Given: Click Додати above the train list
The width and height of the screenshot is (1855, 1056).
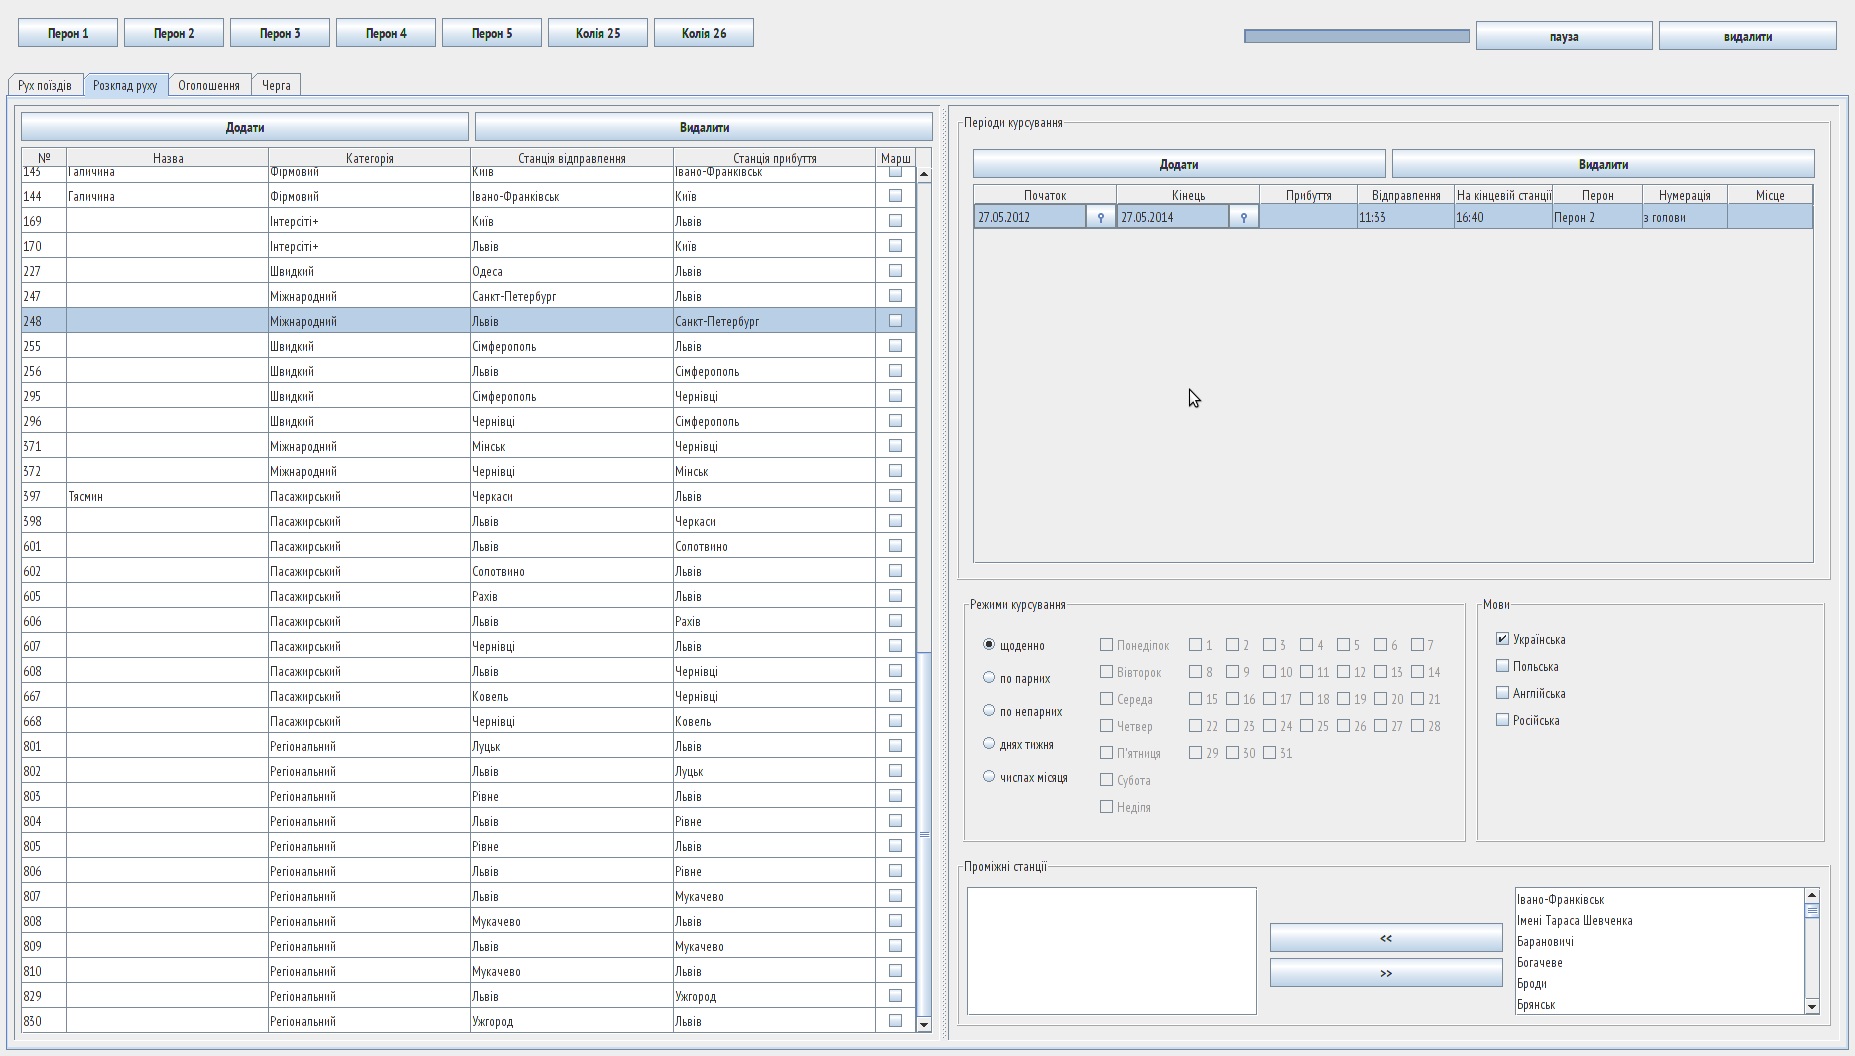Looking at the screenshot, I should click(x=243, y=127).
